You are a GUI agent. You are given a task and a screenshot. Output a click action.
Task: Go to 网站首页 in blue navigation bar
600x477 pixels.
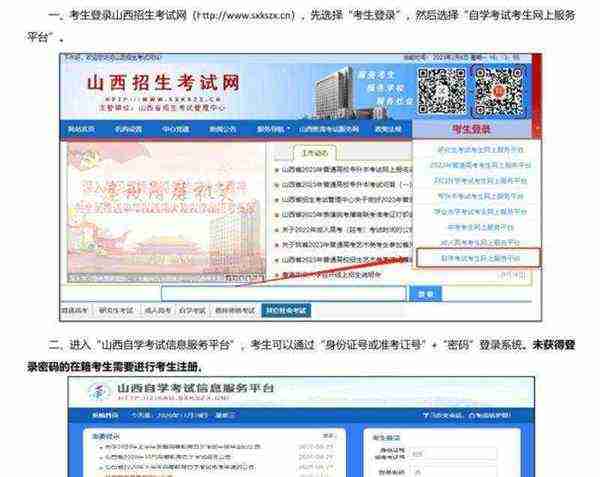pyautogui.click(x=81, y=129)
